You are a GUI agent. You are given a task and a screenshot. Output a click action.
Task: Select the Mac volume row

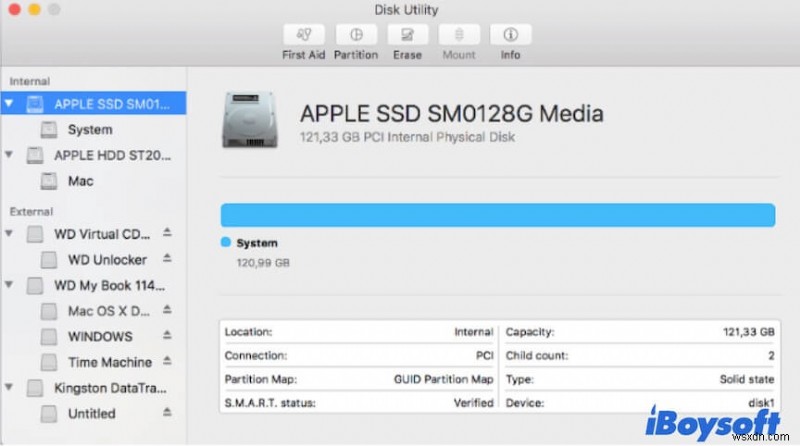[93, 181]
